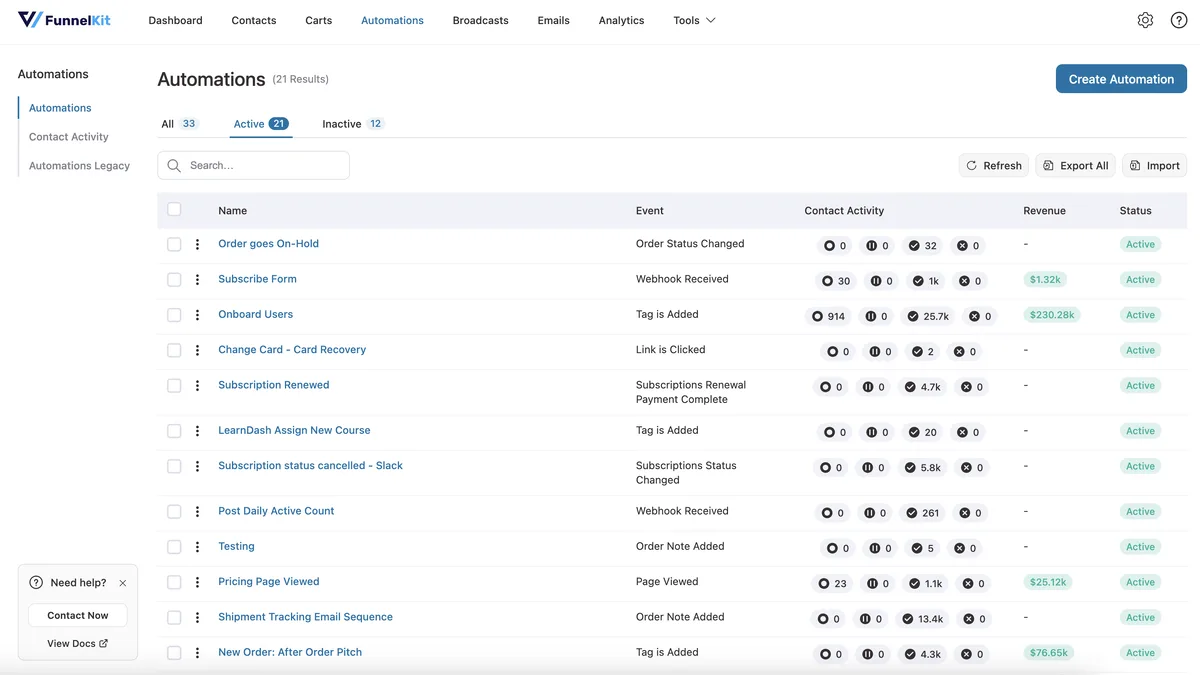Check the box for Subscribe Form
Screen dimensions: 1200x675
[x=174, y=280]
